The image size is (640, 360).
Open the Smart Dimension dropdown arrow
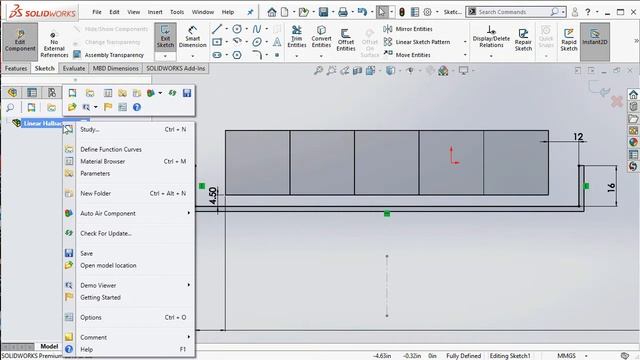[192, 56]
